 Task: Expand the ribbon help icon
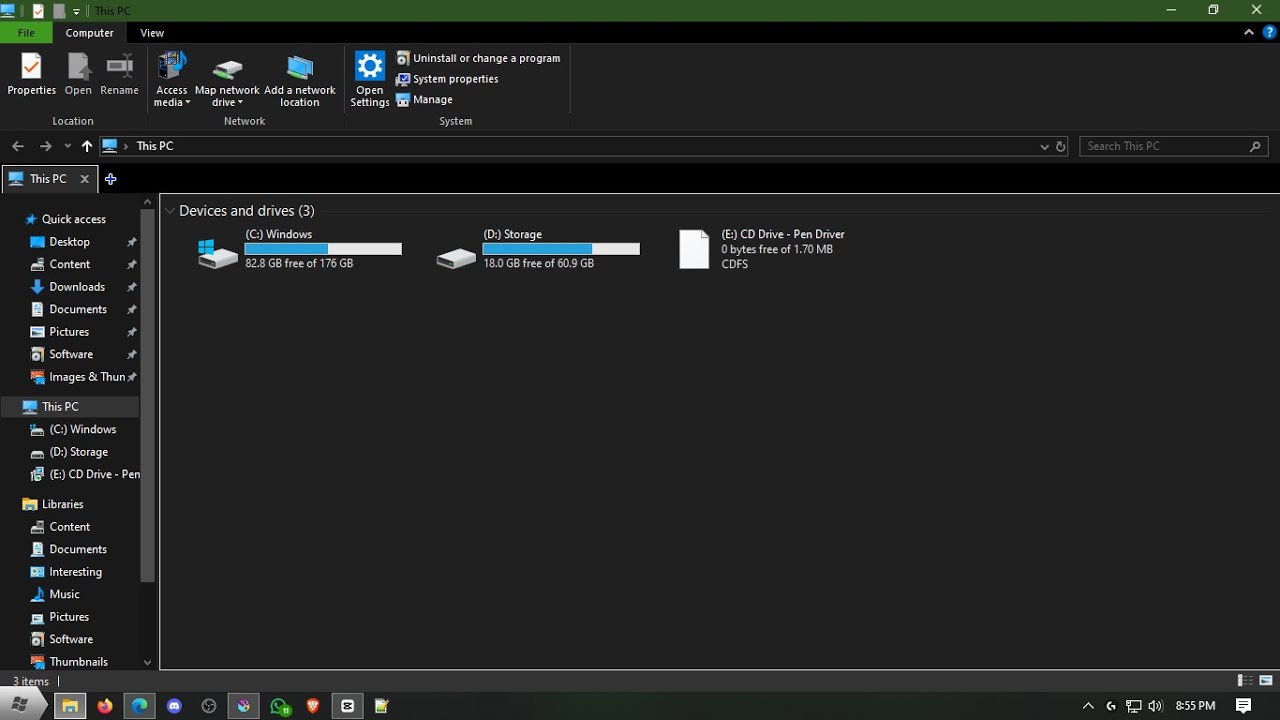pyautogui.click(x=1270, y=33)
